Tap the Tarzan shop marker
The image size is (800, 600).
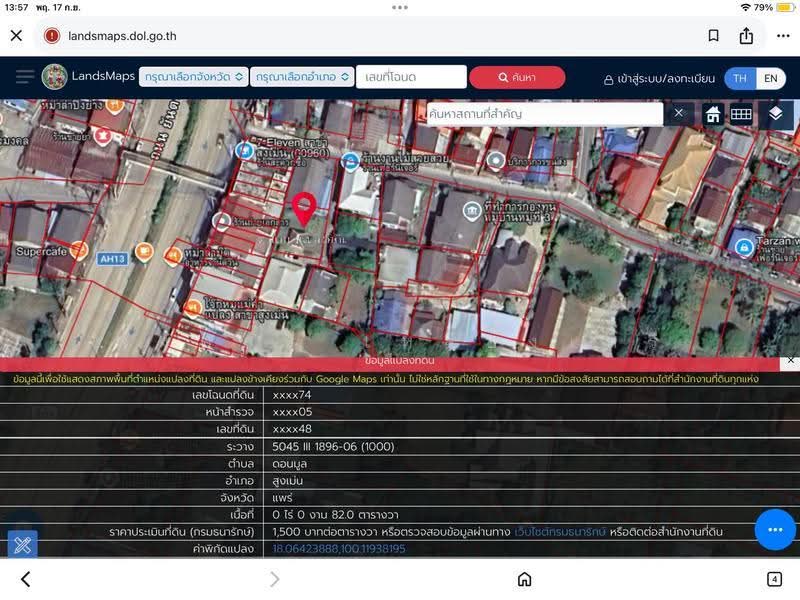click(x=744, y=247)
